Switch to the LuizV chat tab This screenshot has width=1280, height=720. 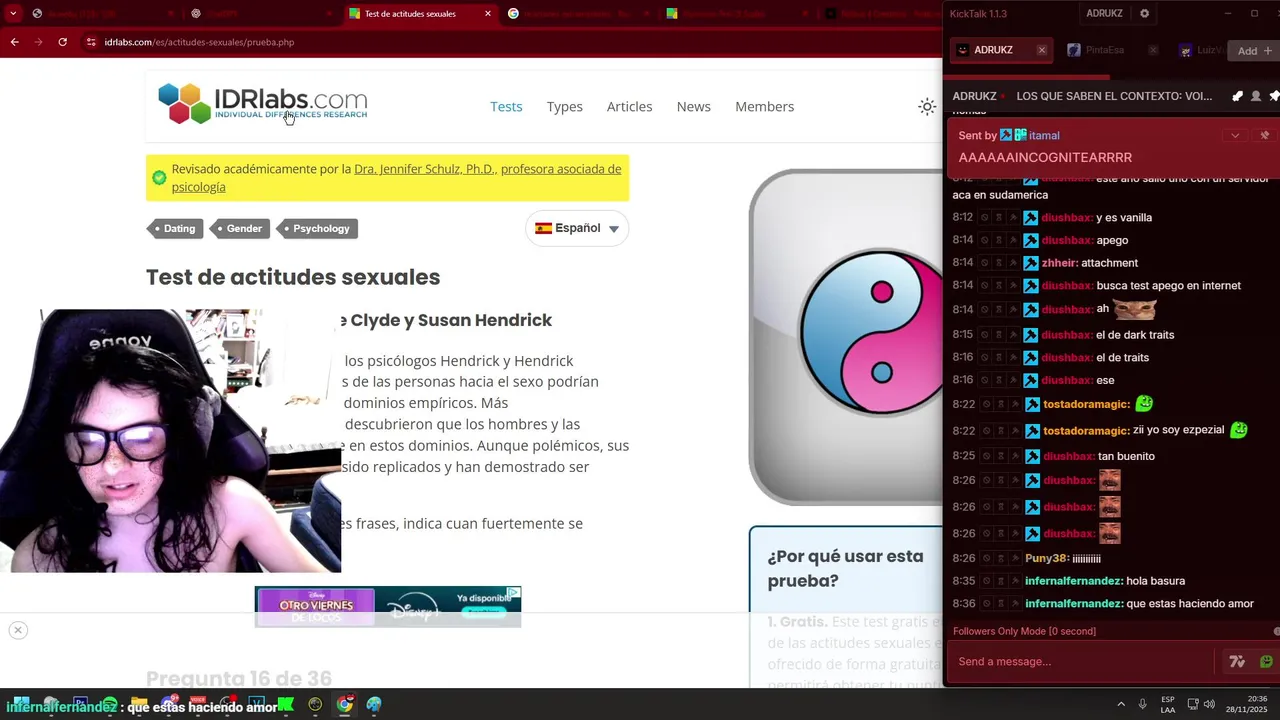click(1202, 50)
